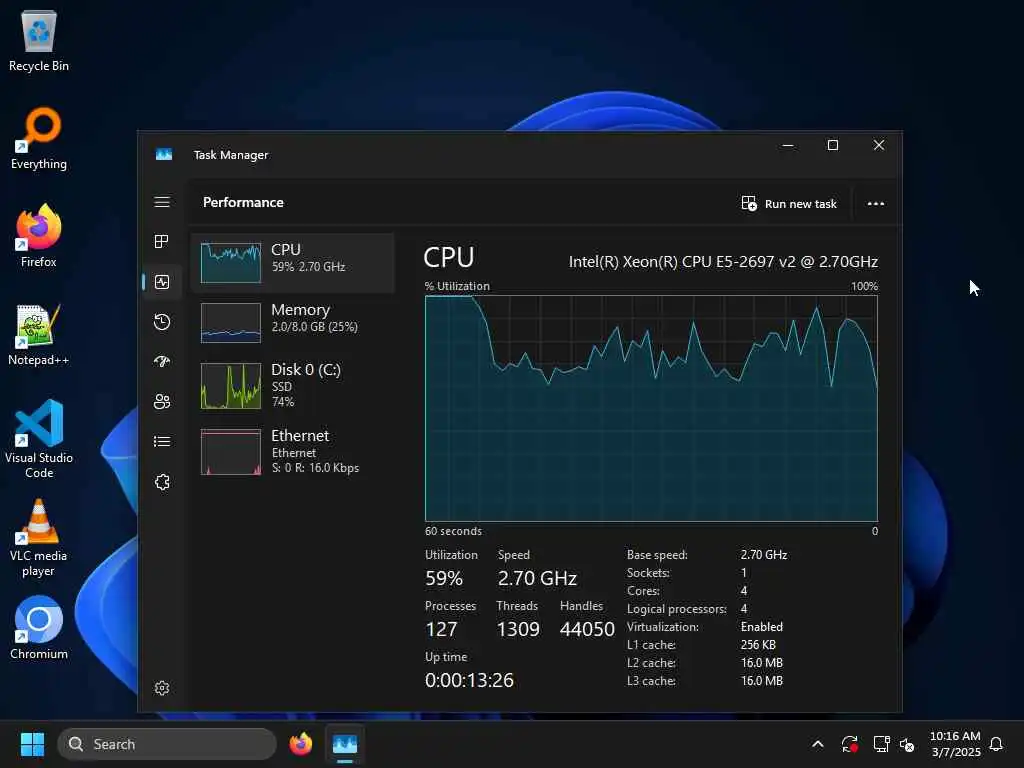Minimize the Task Manager window

click(x=788, y=145)
